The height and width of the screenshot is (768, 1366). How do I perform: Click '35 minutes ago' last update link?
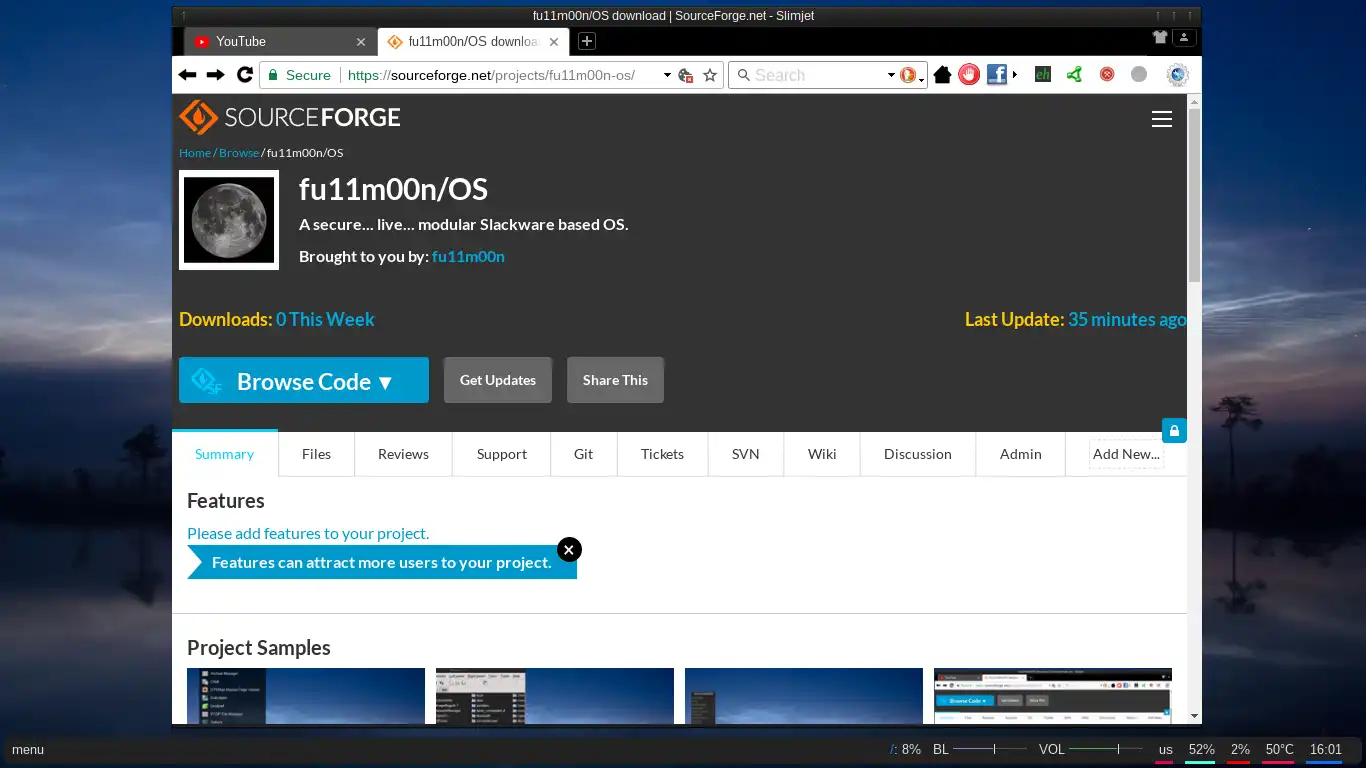click(1127, 319)
